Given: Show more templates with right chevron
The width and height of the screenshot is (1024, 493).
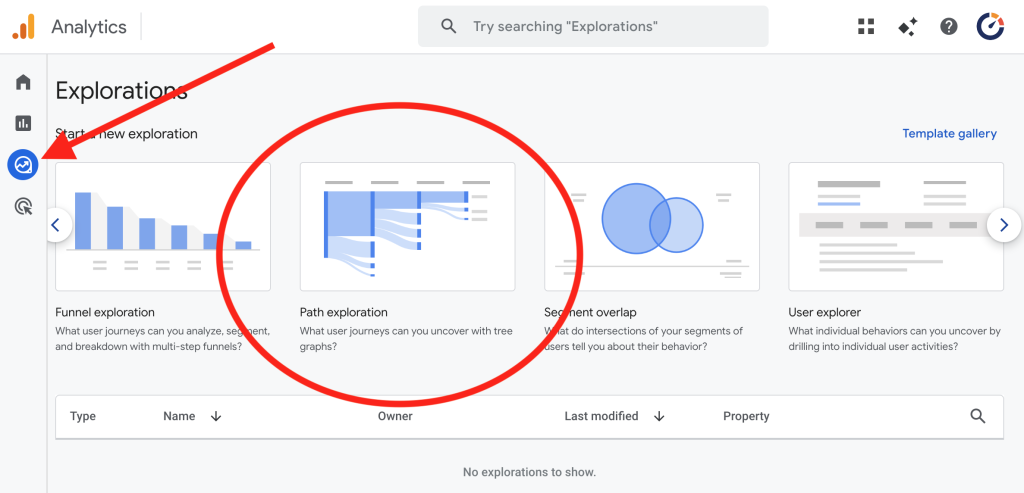Looking at the screenshot, I should (1004, 225).
